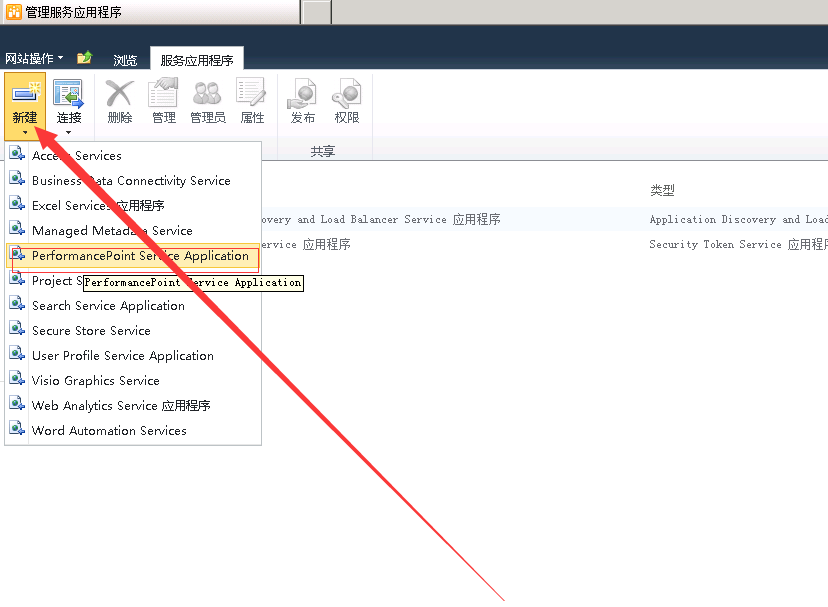The width and height of the screenshot is (828, 607).
Task: Choose User Profile Service Application
Action: tap(133, 356)
